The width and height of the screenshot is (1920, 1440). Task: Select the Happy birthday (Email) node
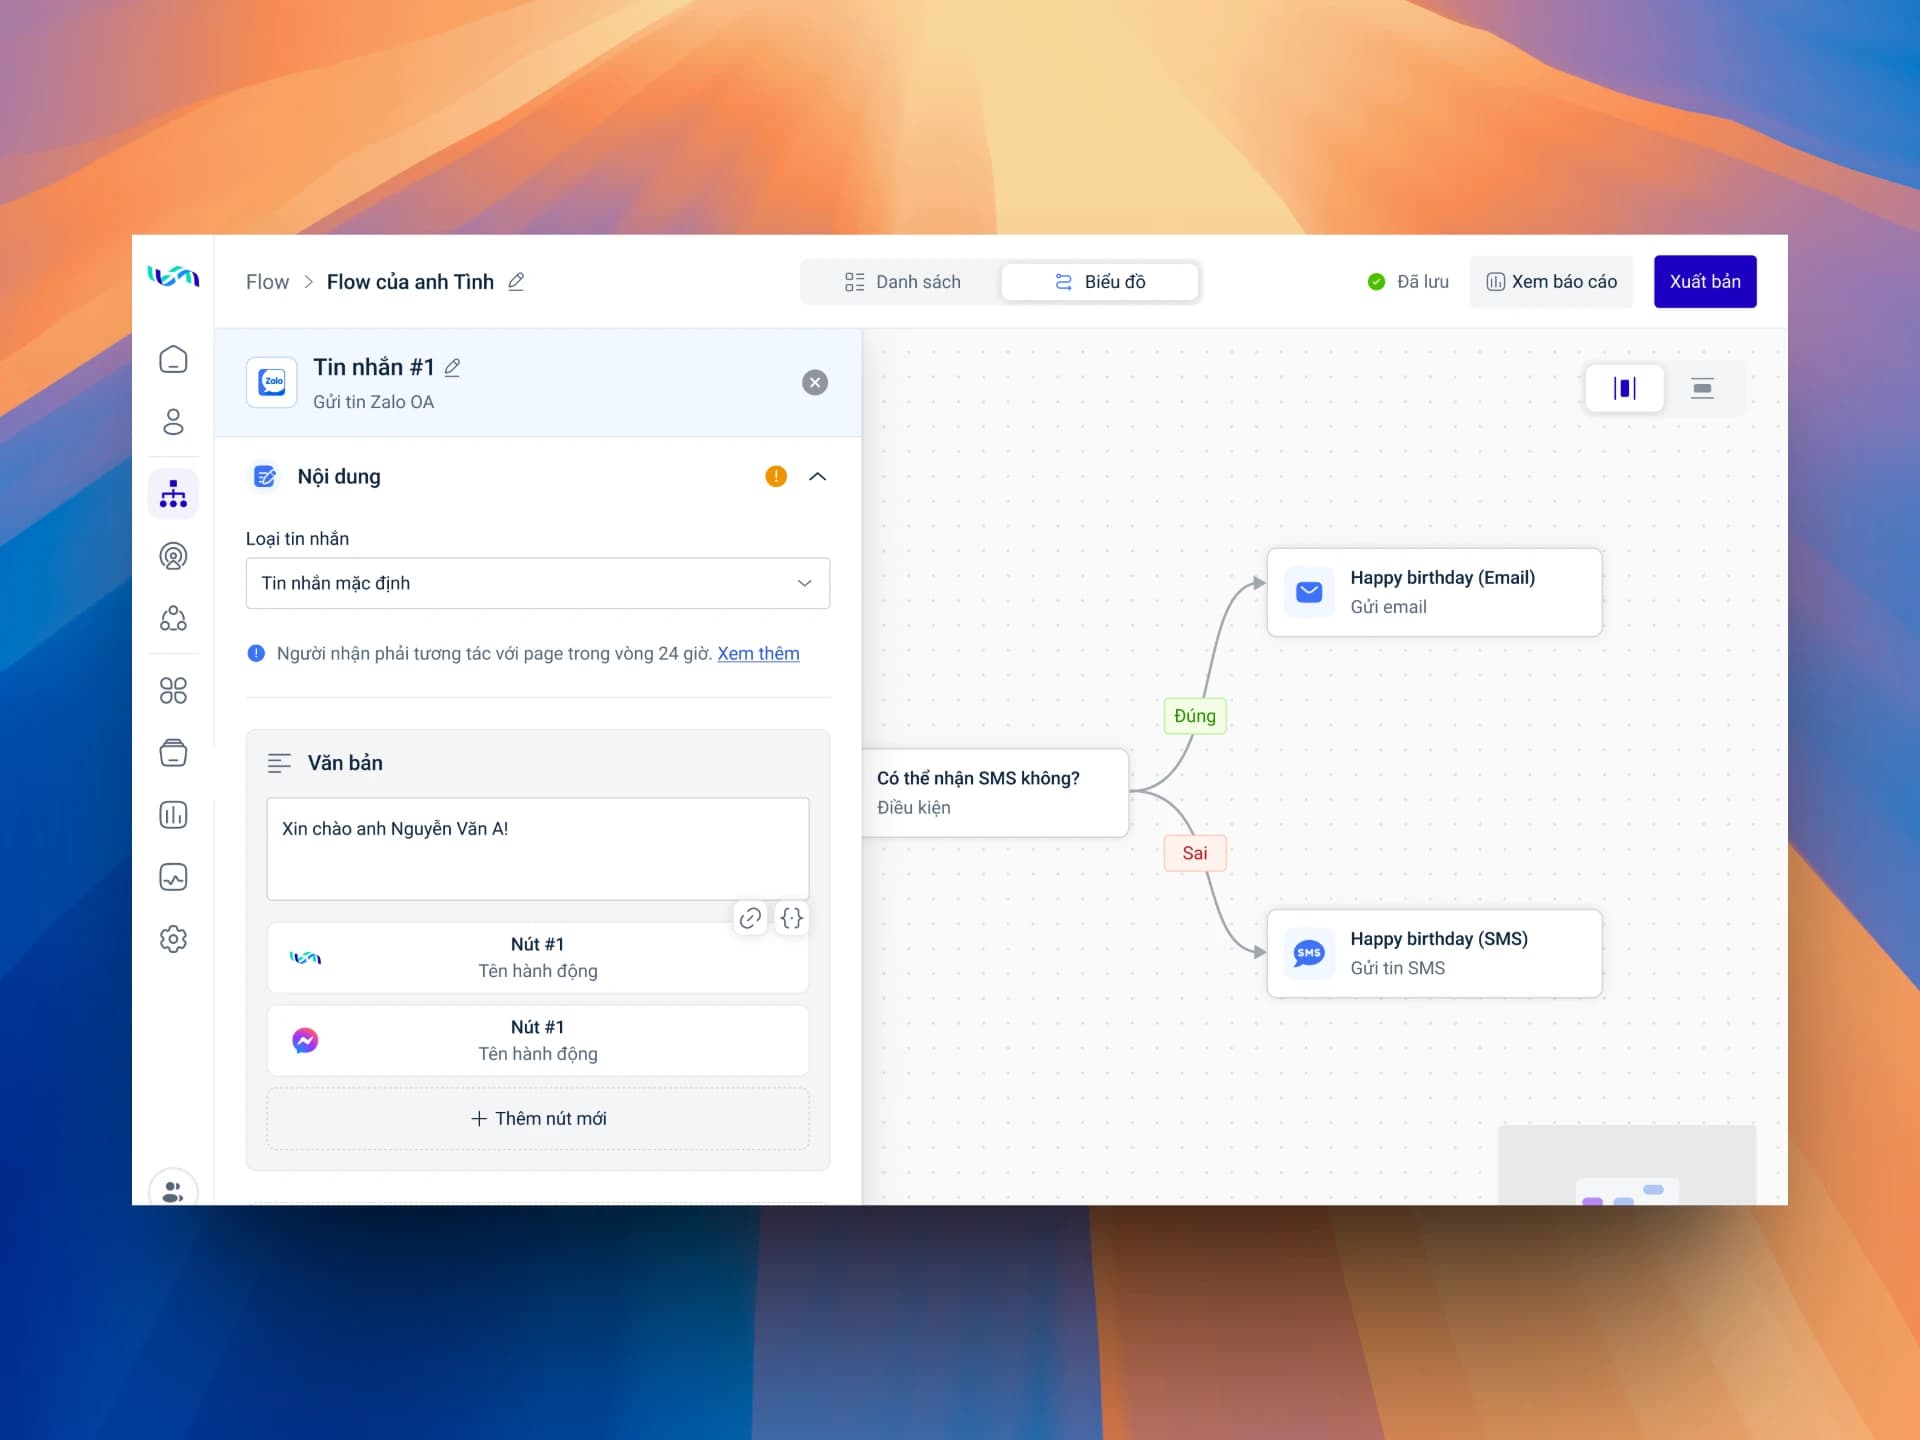(1434, 592)
